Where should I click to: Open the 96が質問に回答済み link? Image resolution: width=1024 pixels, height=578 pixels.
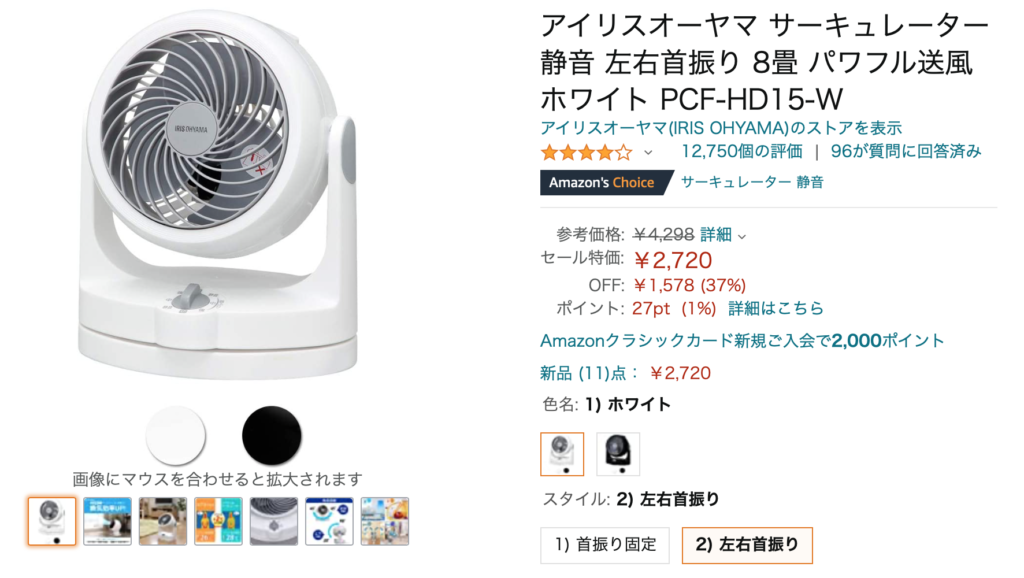[906, 152]
